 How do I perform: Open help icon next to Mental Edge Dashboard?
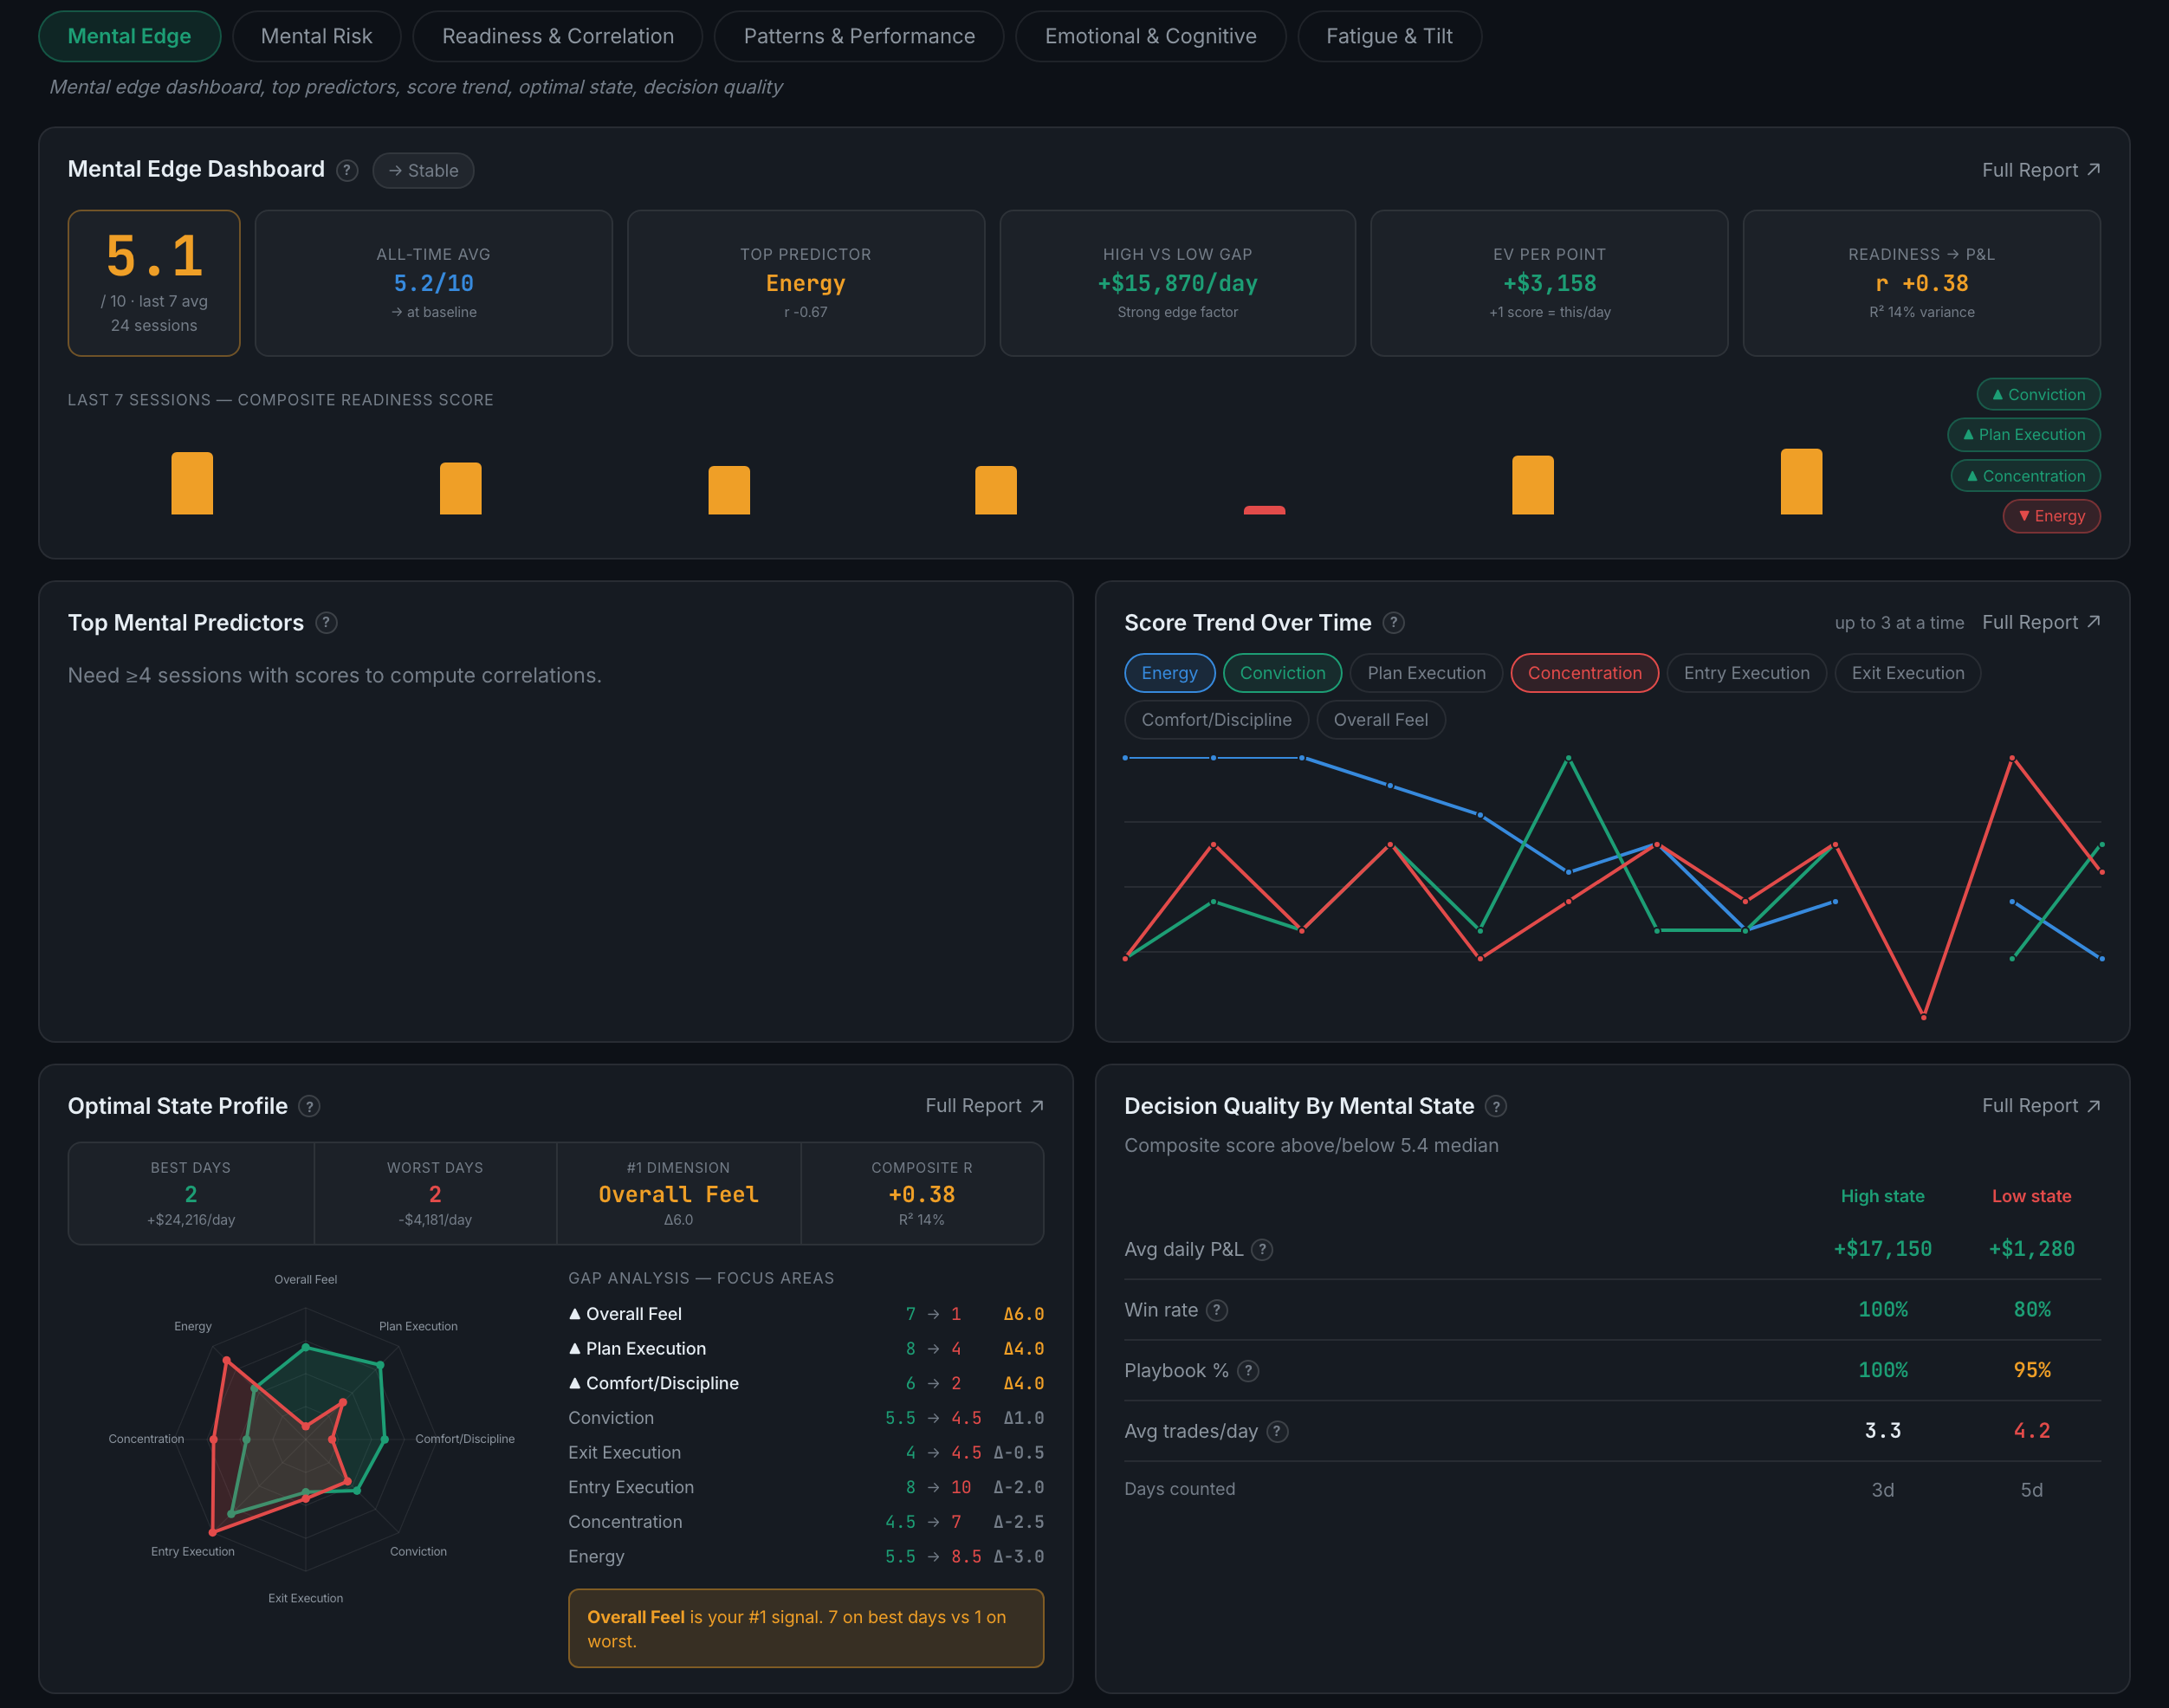coord(347,170)
